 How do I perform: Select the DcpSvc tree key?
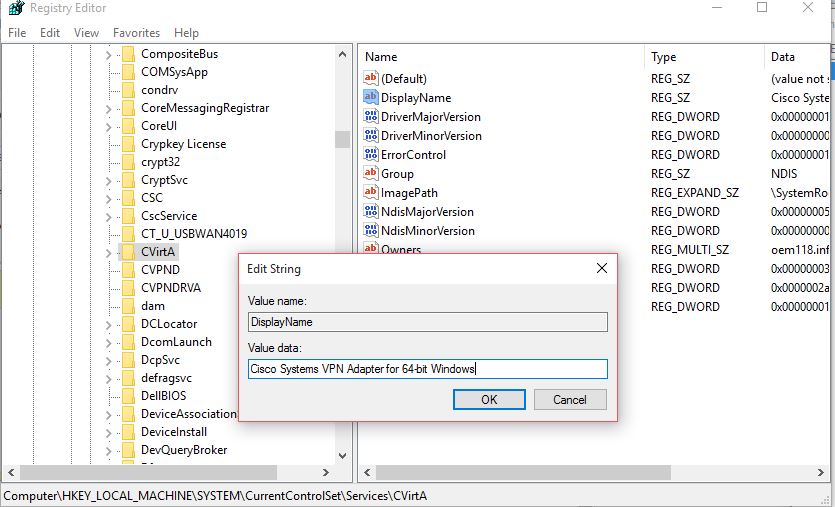click(160, 360)
